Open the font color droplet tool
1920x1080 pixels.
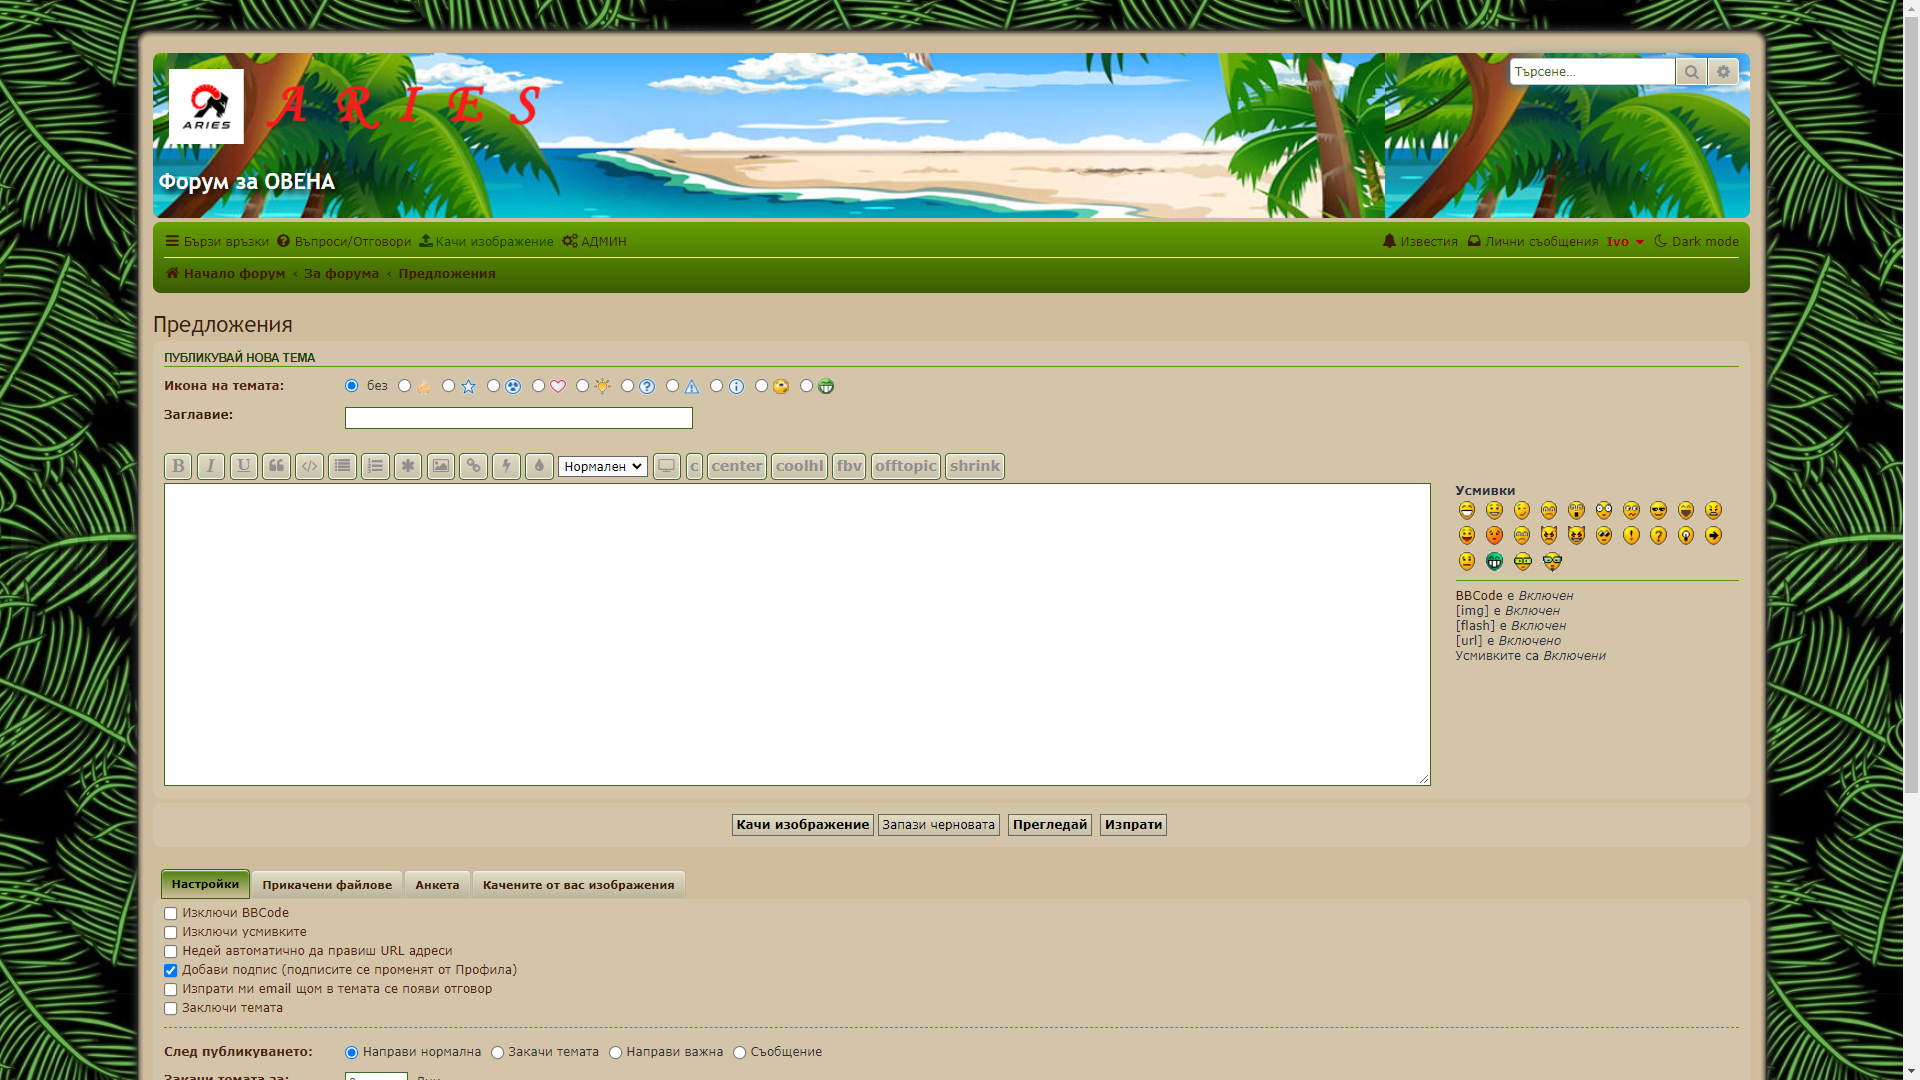539,466
